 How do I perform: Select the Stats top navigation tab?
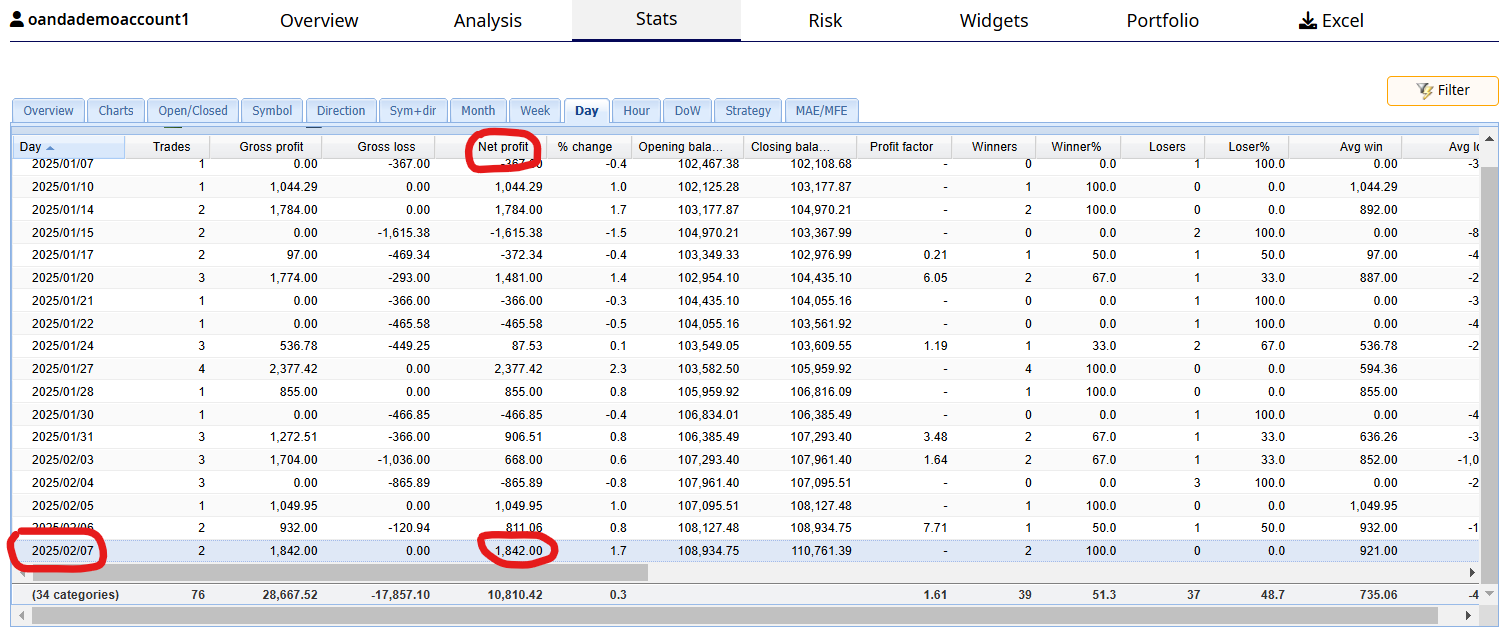(x=656, y=19)
